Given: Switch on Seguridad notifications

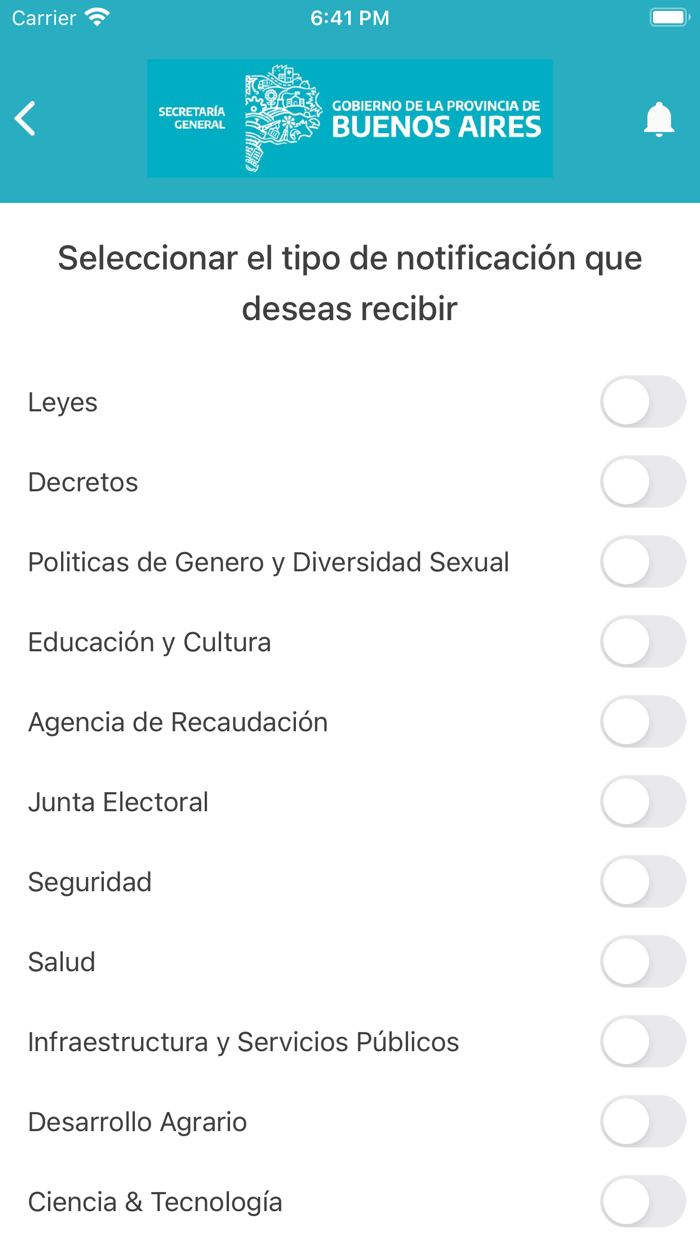Looking at the screenshot, I should coord(643,881).
